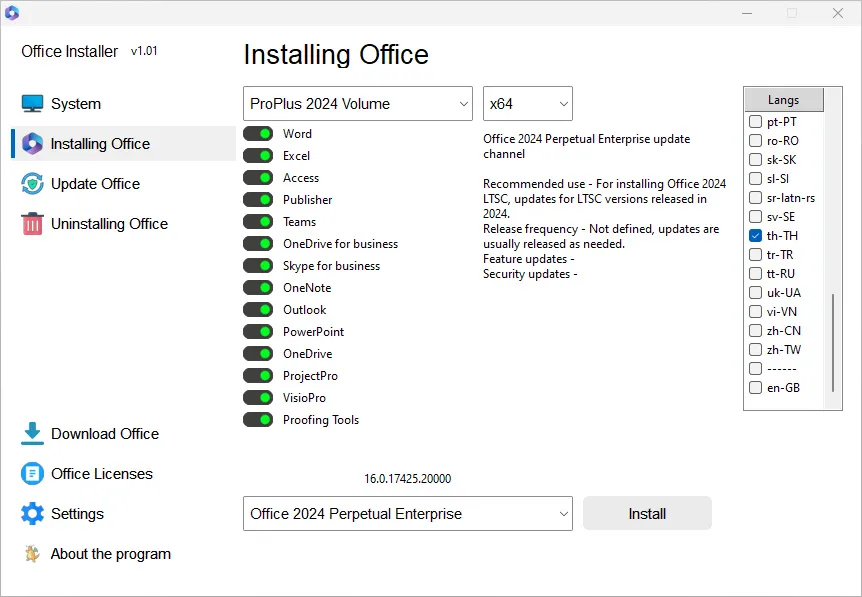Open Office 2024 Perpetual Enterprise channel dropdown
Viewport: 862px width, 597px height.
408,513
